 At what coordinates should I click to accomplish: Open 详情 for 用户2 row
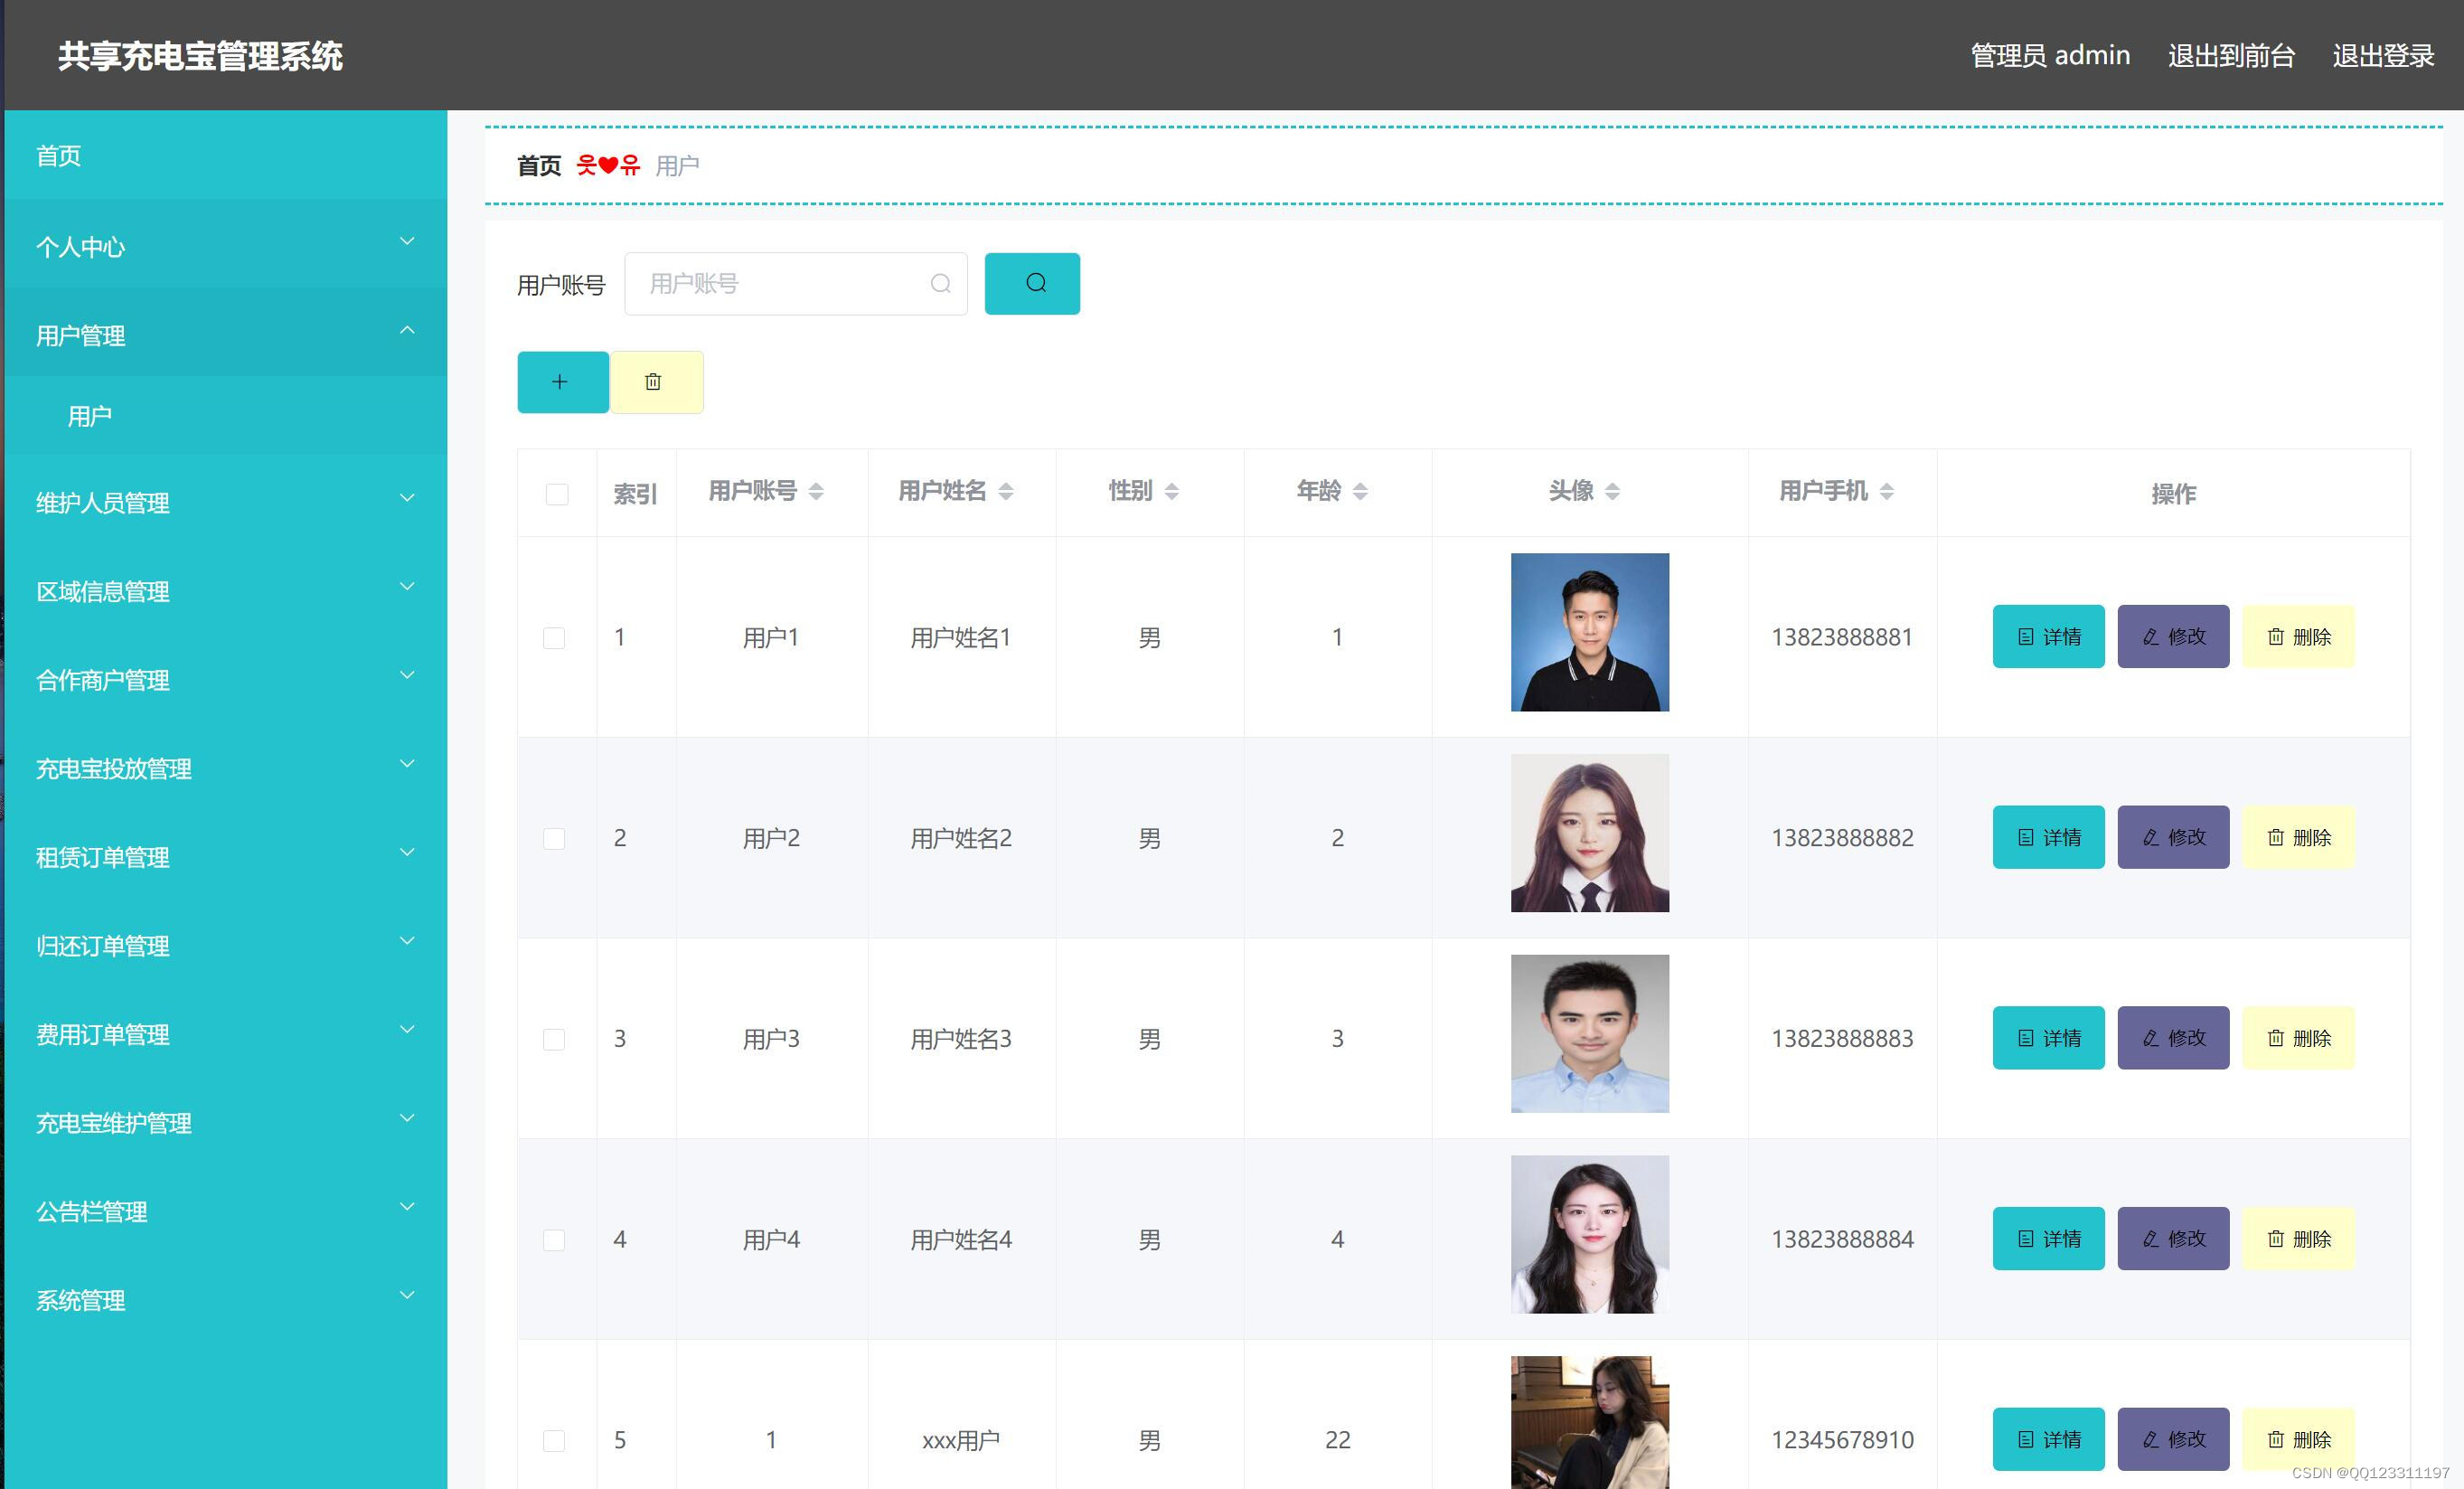coord(2048,837)
